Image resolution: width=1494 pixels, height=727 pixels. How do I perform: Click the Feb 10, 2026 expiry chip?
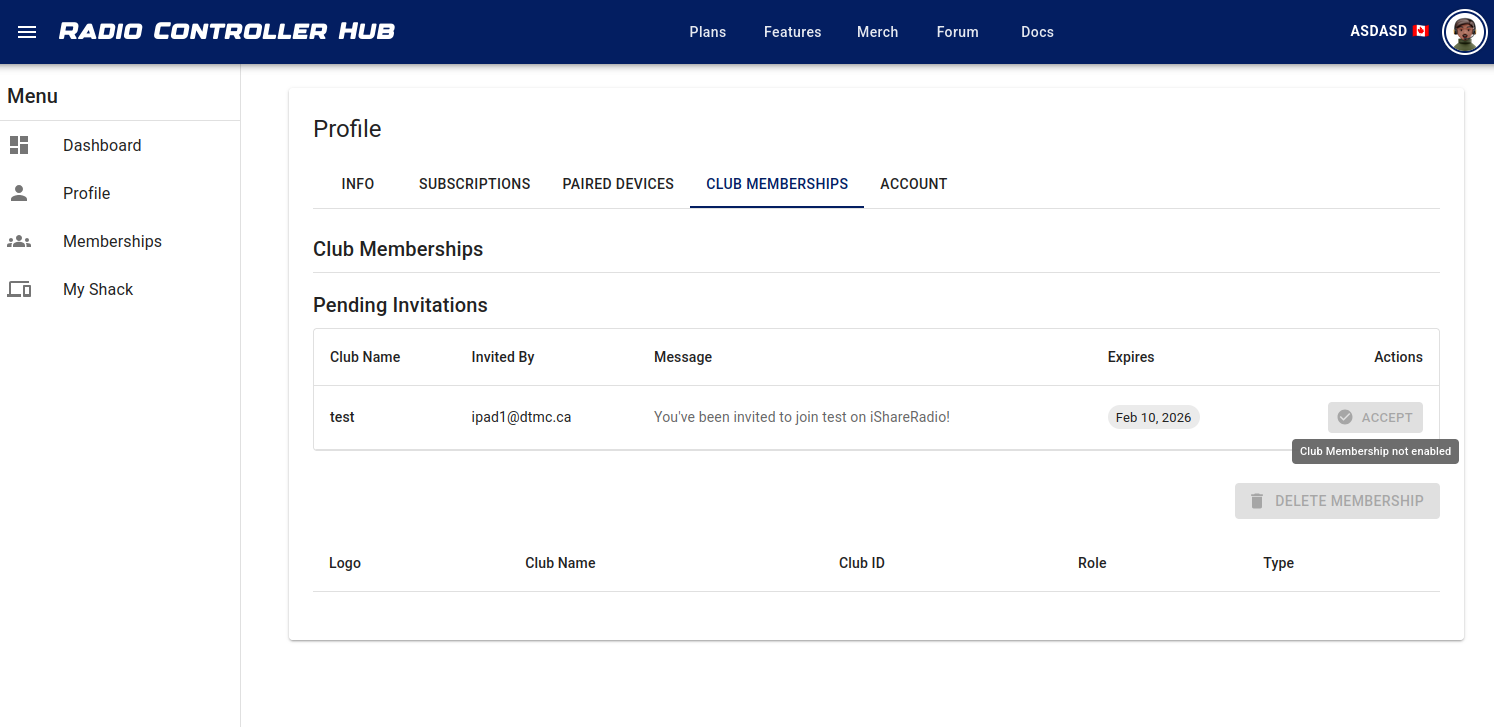click(1153, 417)
